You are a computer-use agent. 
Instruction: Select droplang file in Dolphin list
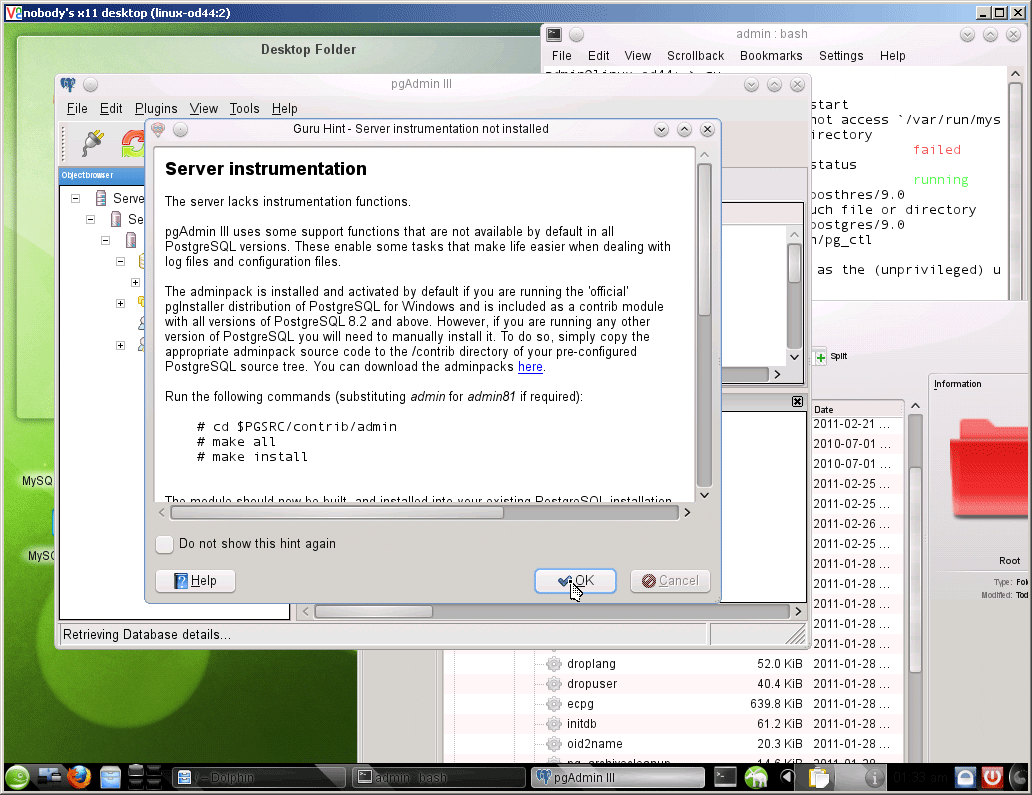pos(591,663)
